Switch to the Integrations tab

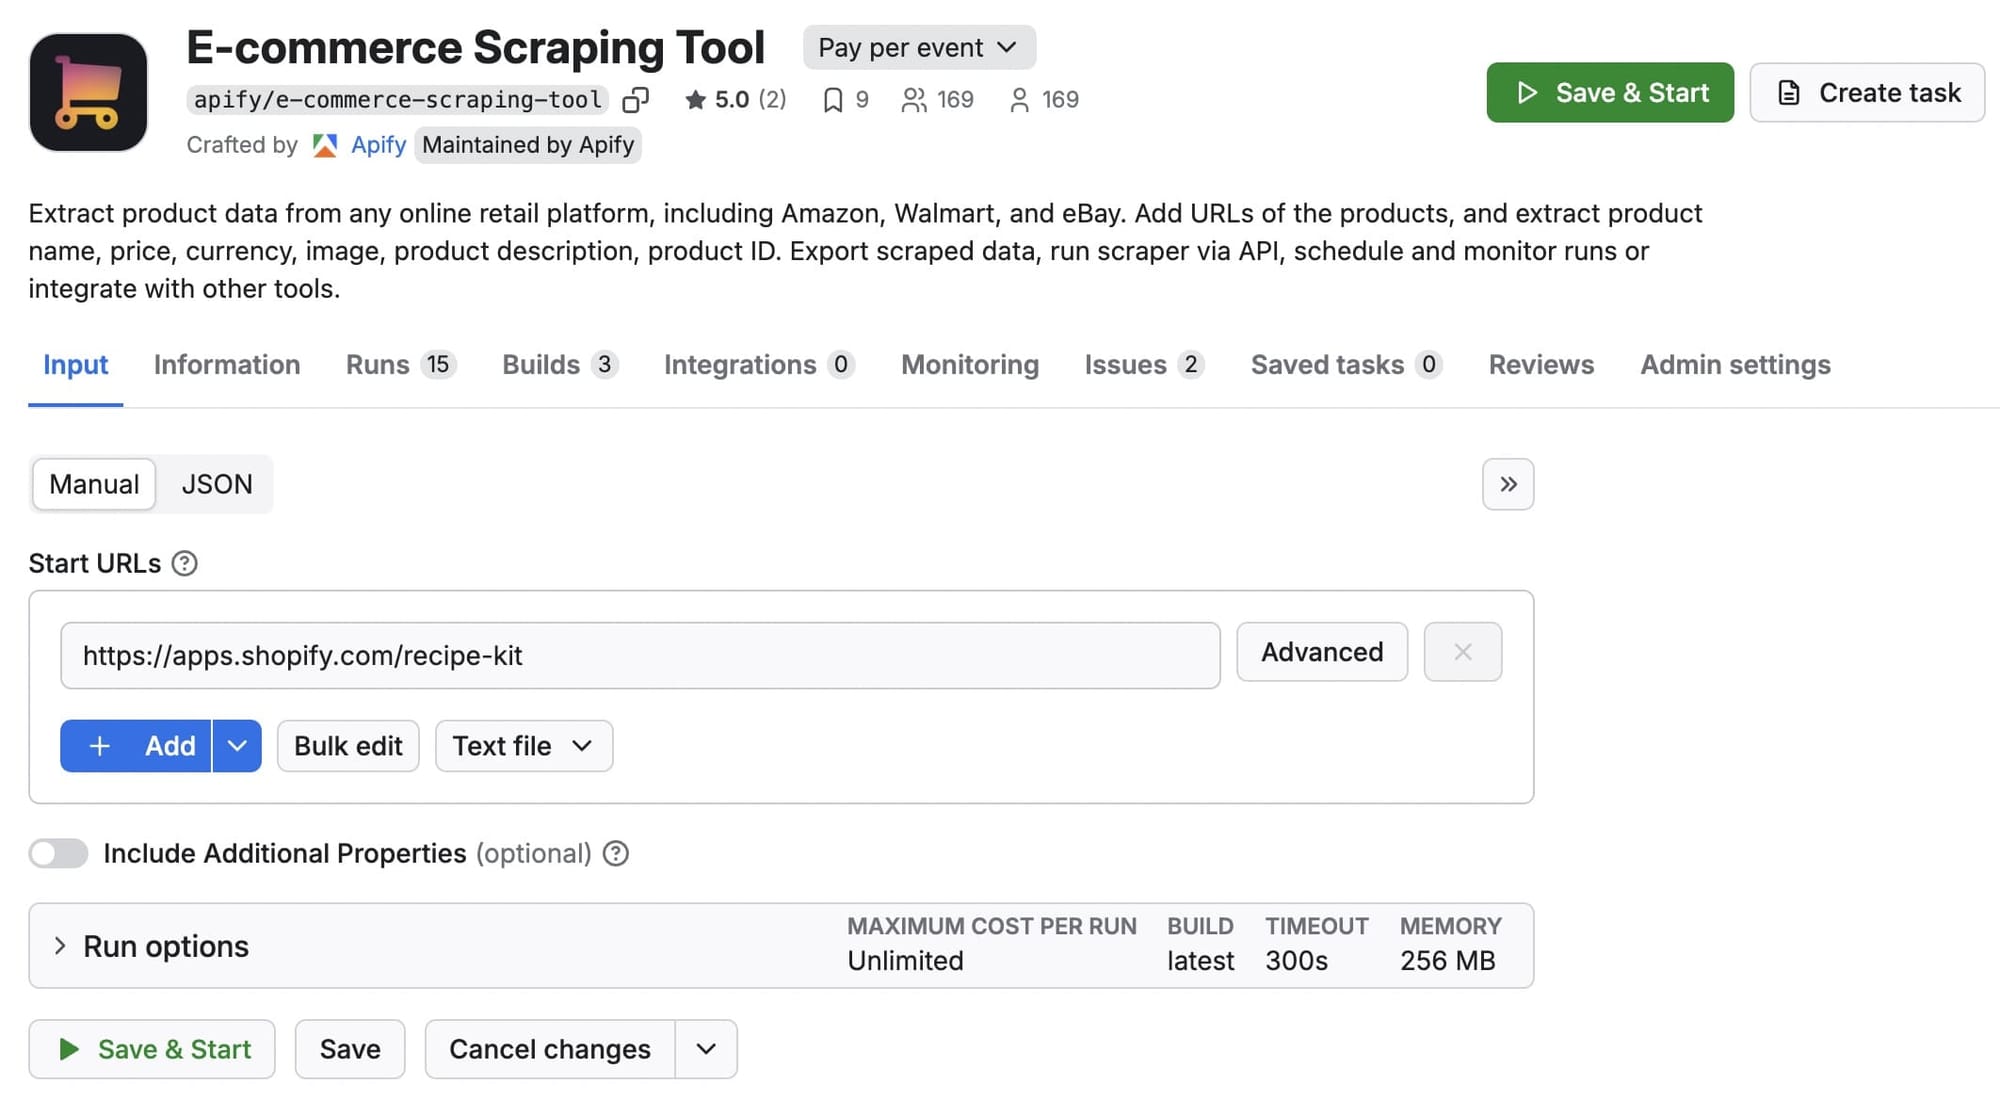740,364
